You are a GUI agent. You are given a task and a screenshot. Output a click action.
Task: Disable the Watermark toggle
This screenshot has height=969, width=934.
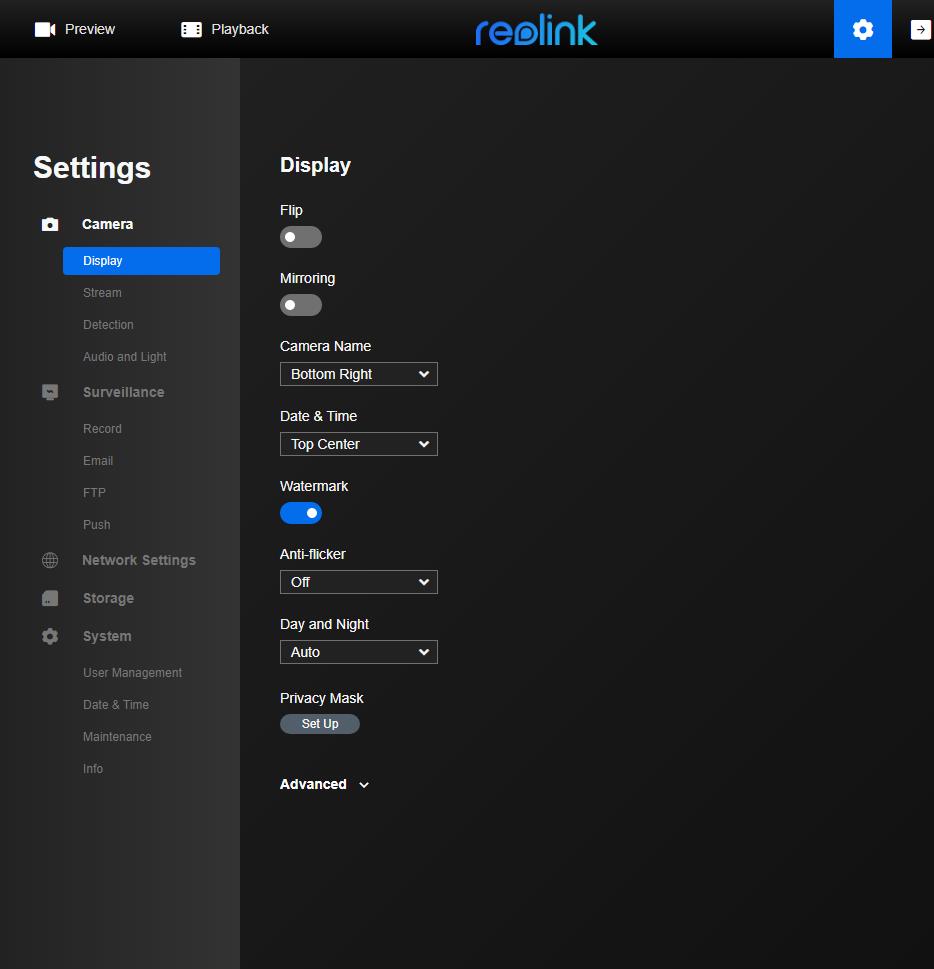click(301, 513)
